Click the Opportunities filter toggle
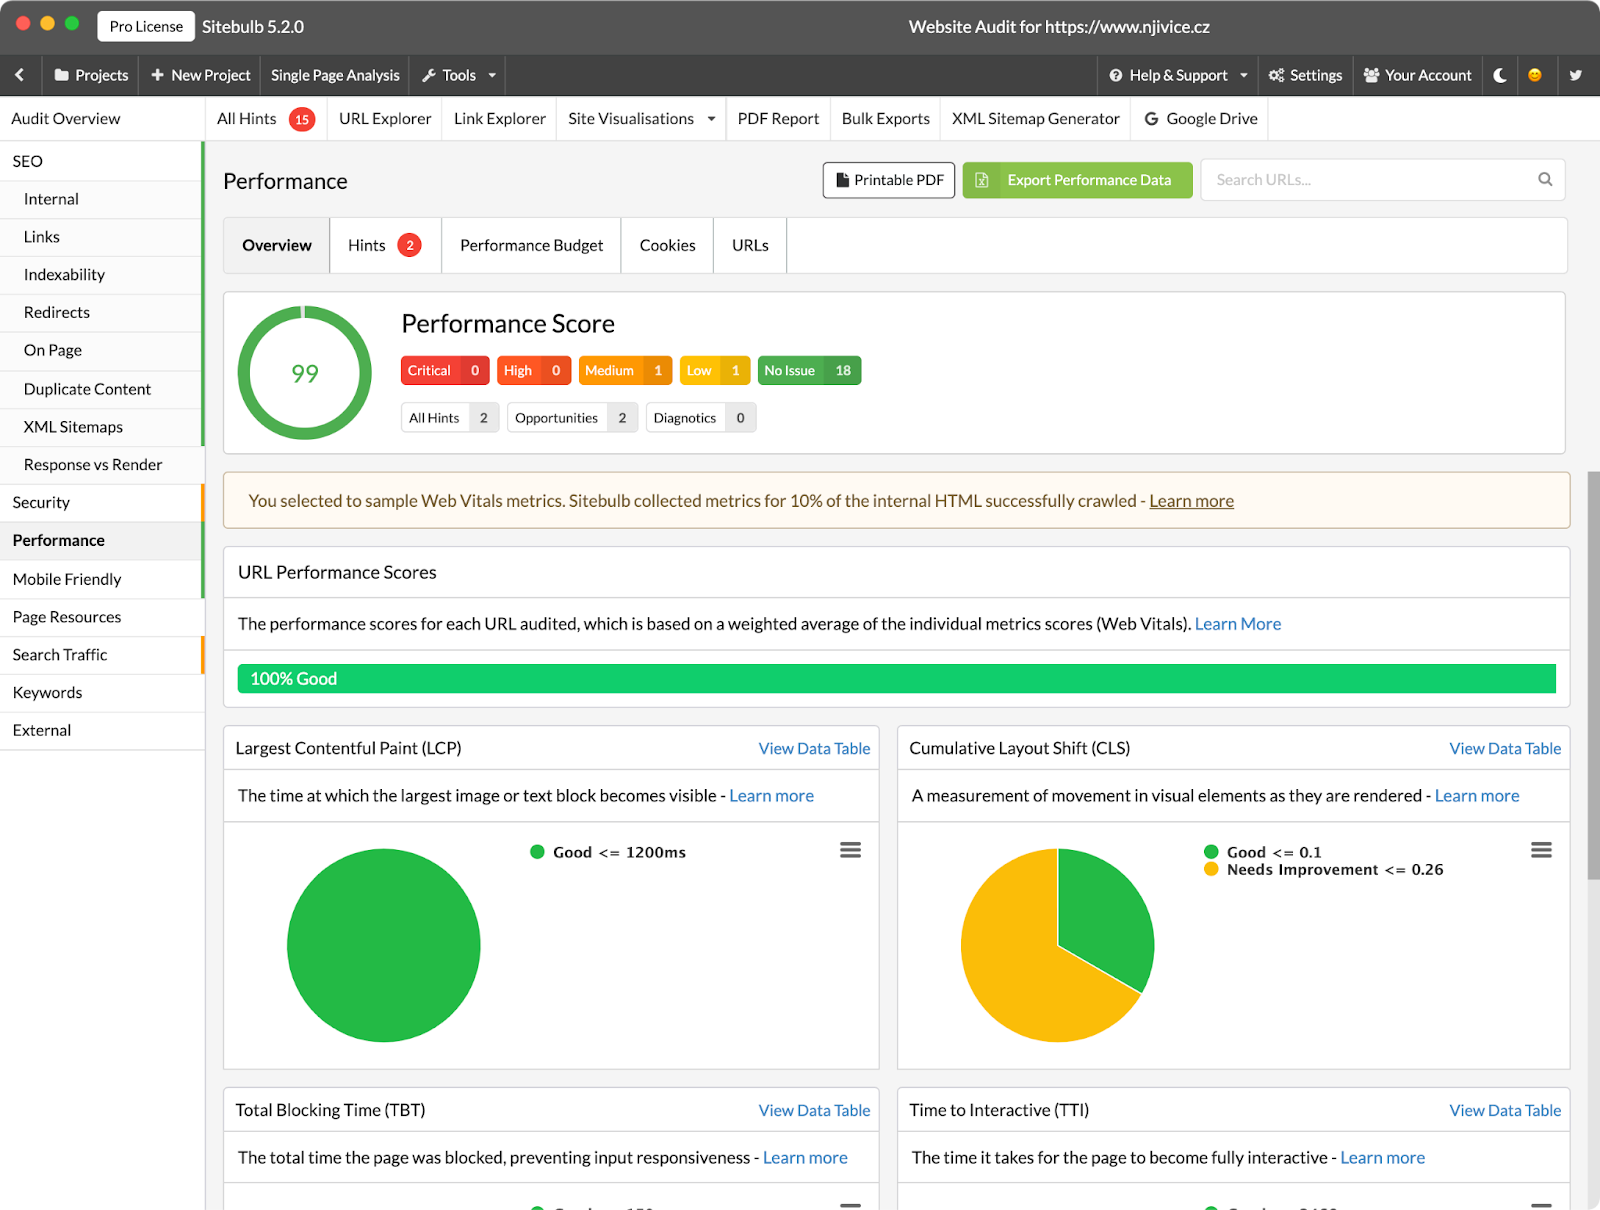The image size is (1600, 1210). tap(571, 417)
